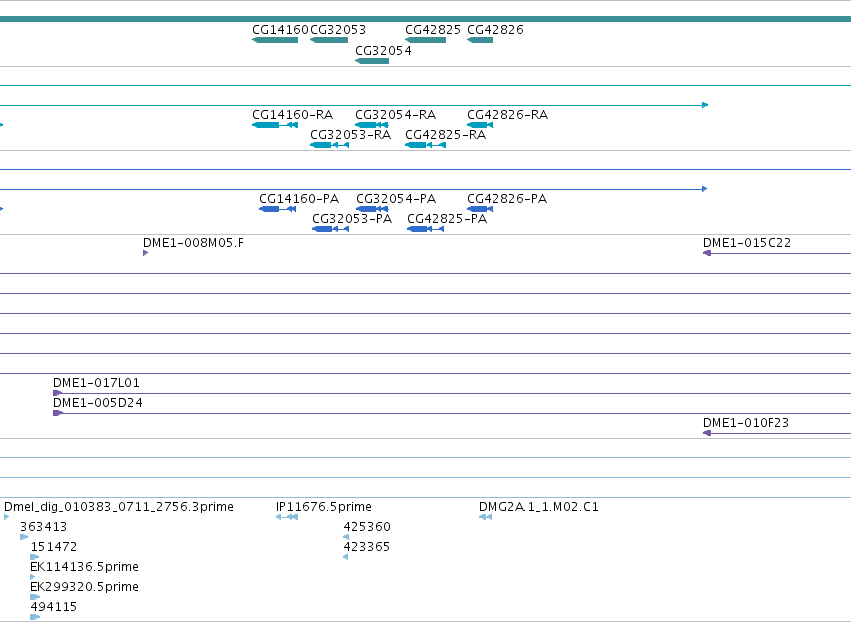
Task: Click the DME1-005D24 label
Action: 98,403
